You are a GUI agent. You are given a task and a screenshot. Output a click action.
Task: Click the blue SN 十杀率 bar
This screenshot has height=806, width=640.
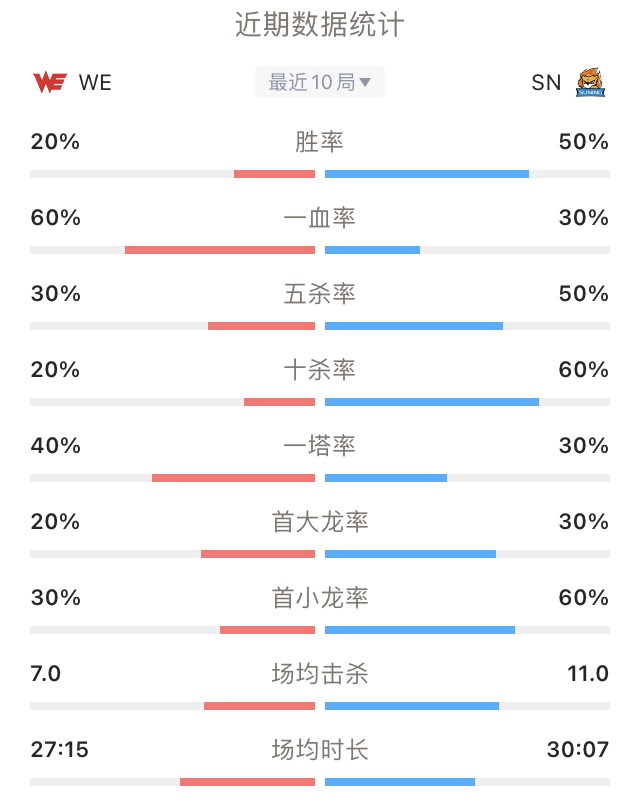(x=432, y=402)
